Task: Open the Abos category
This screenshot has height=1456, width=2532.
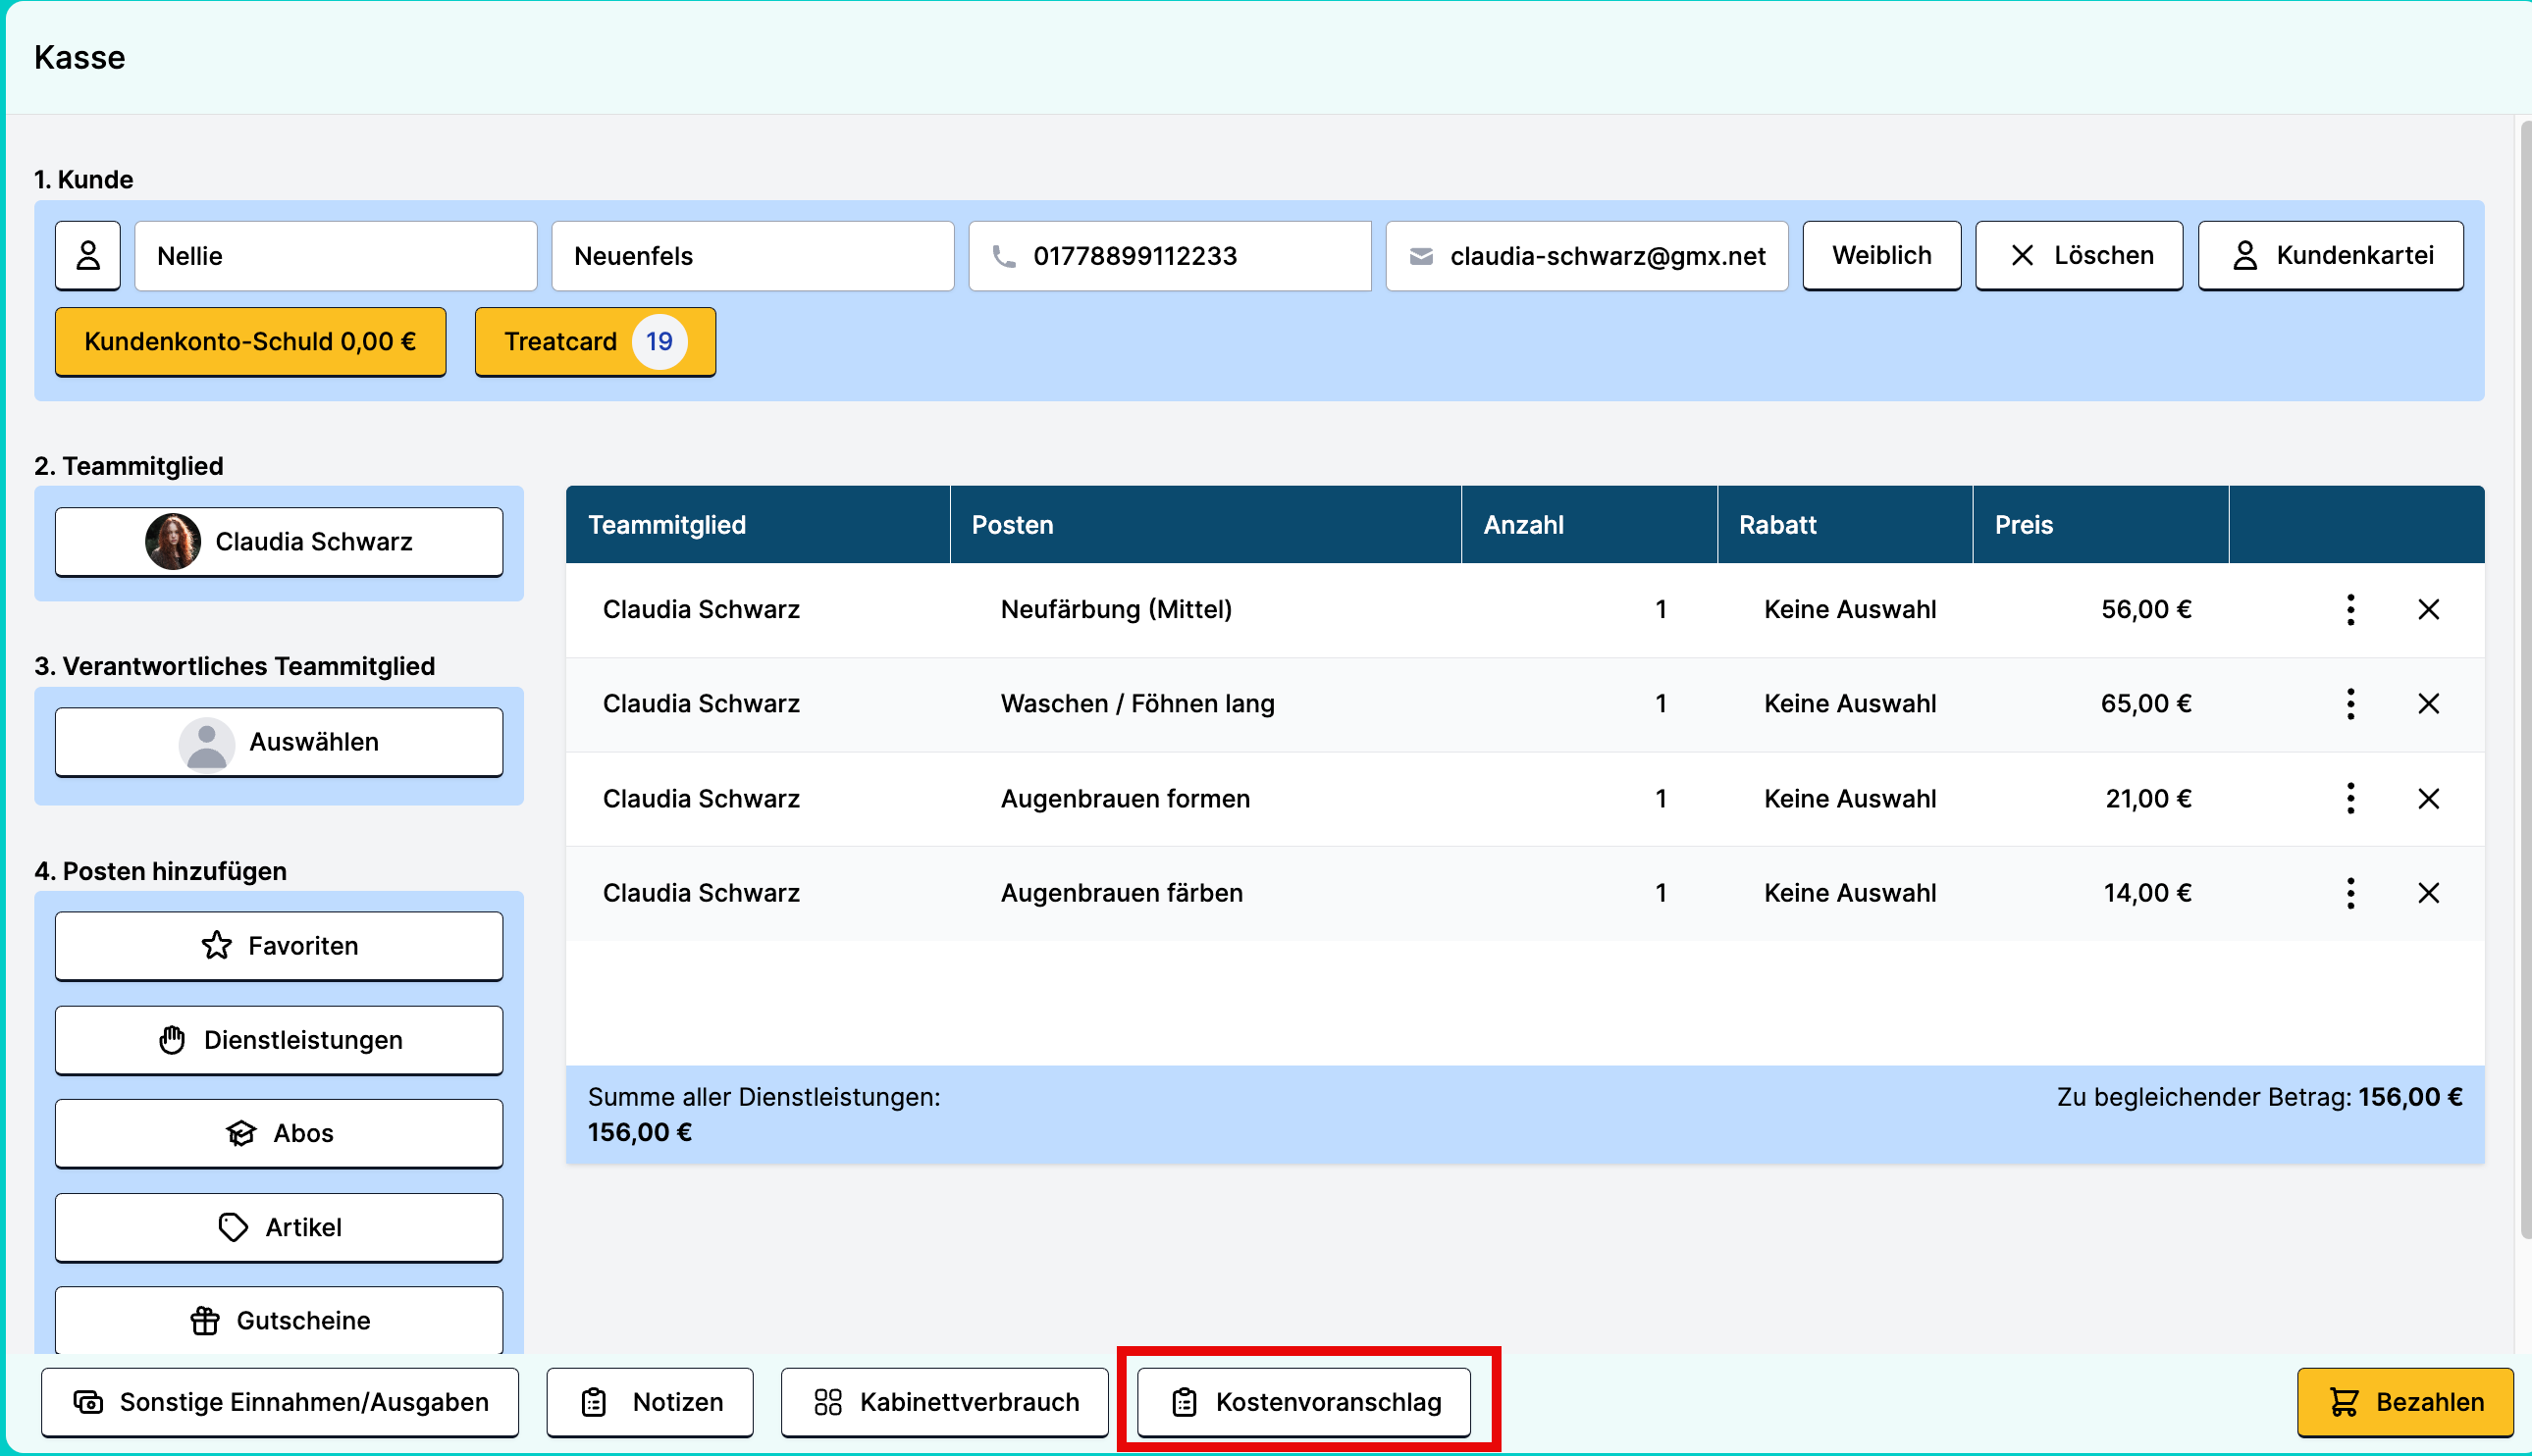Action: pyautogui.click(x=279, y=1133)
